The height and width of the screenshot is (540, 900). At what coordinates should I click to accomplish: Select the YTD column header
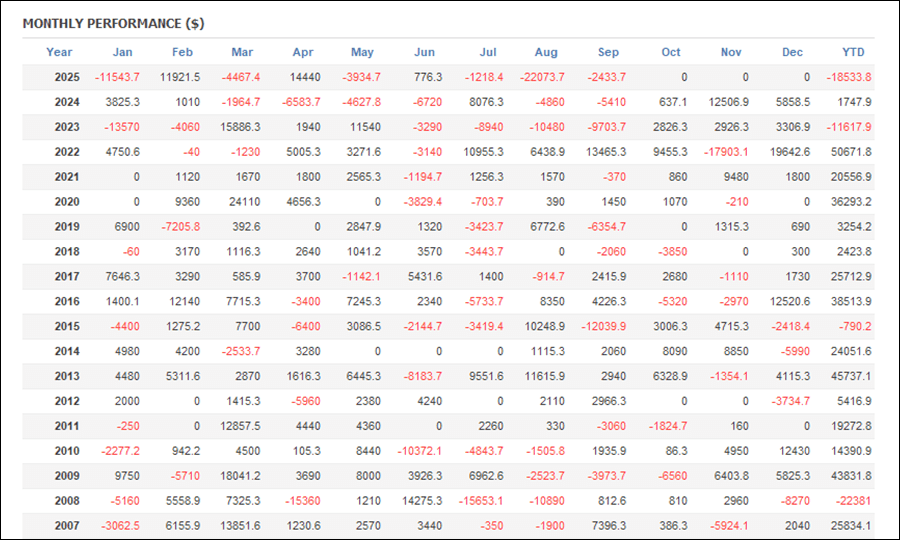(x=853, y=52)
